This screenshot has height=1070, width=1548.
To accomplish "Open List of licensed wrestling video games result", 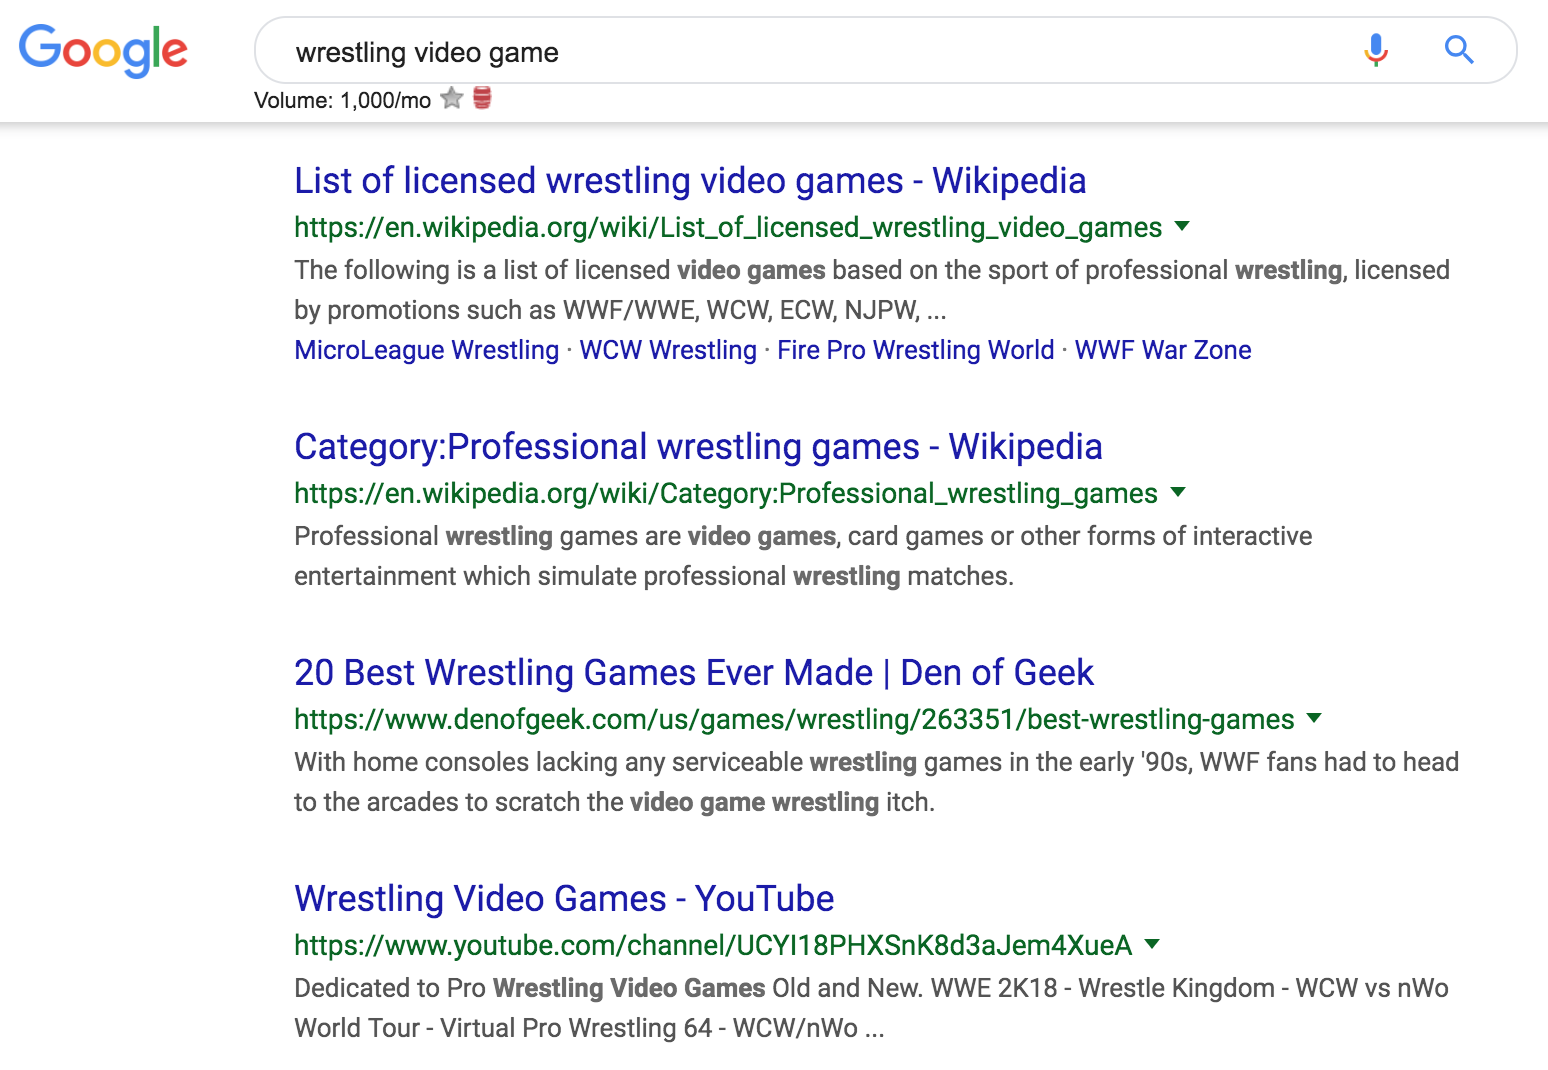I will pyautogui.click(x=690, y=181).
